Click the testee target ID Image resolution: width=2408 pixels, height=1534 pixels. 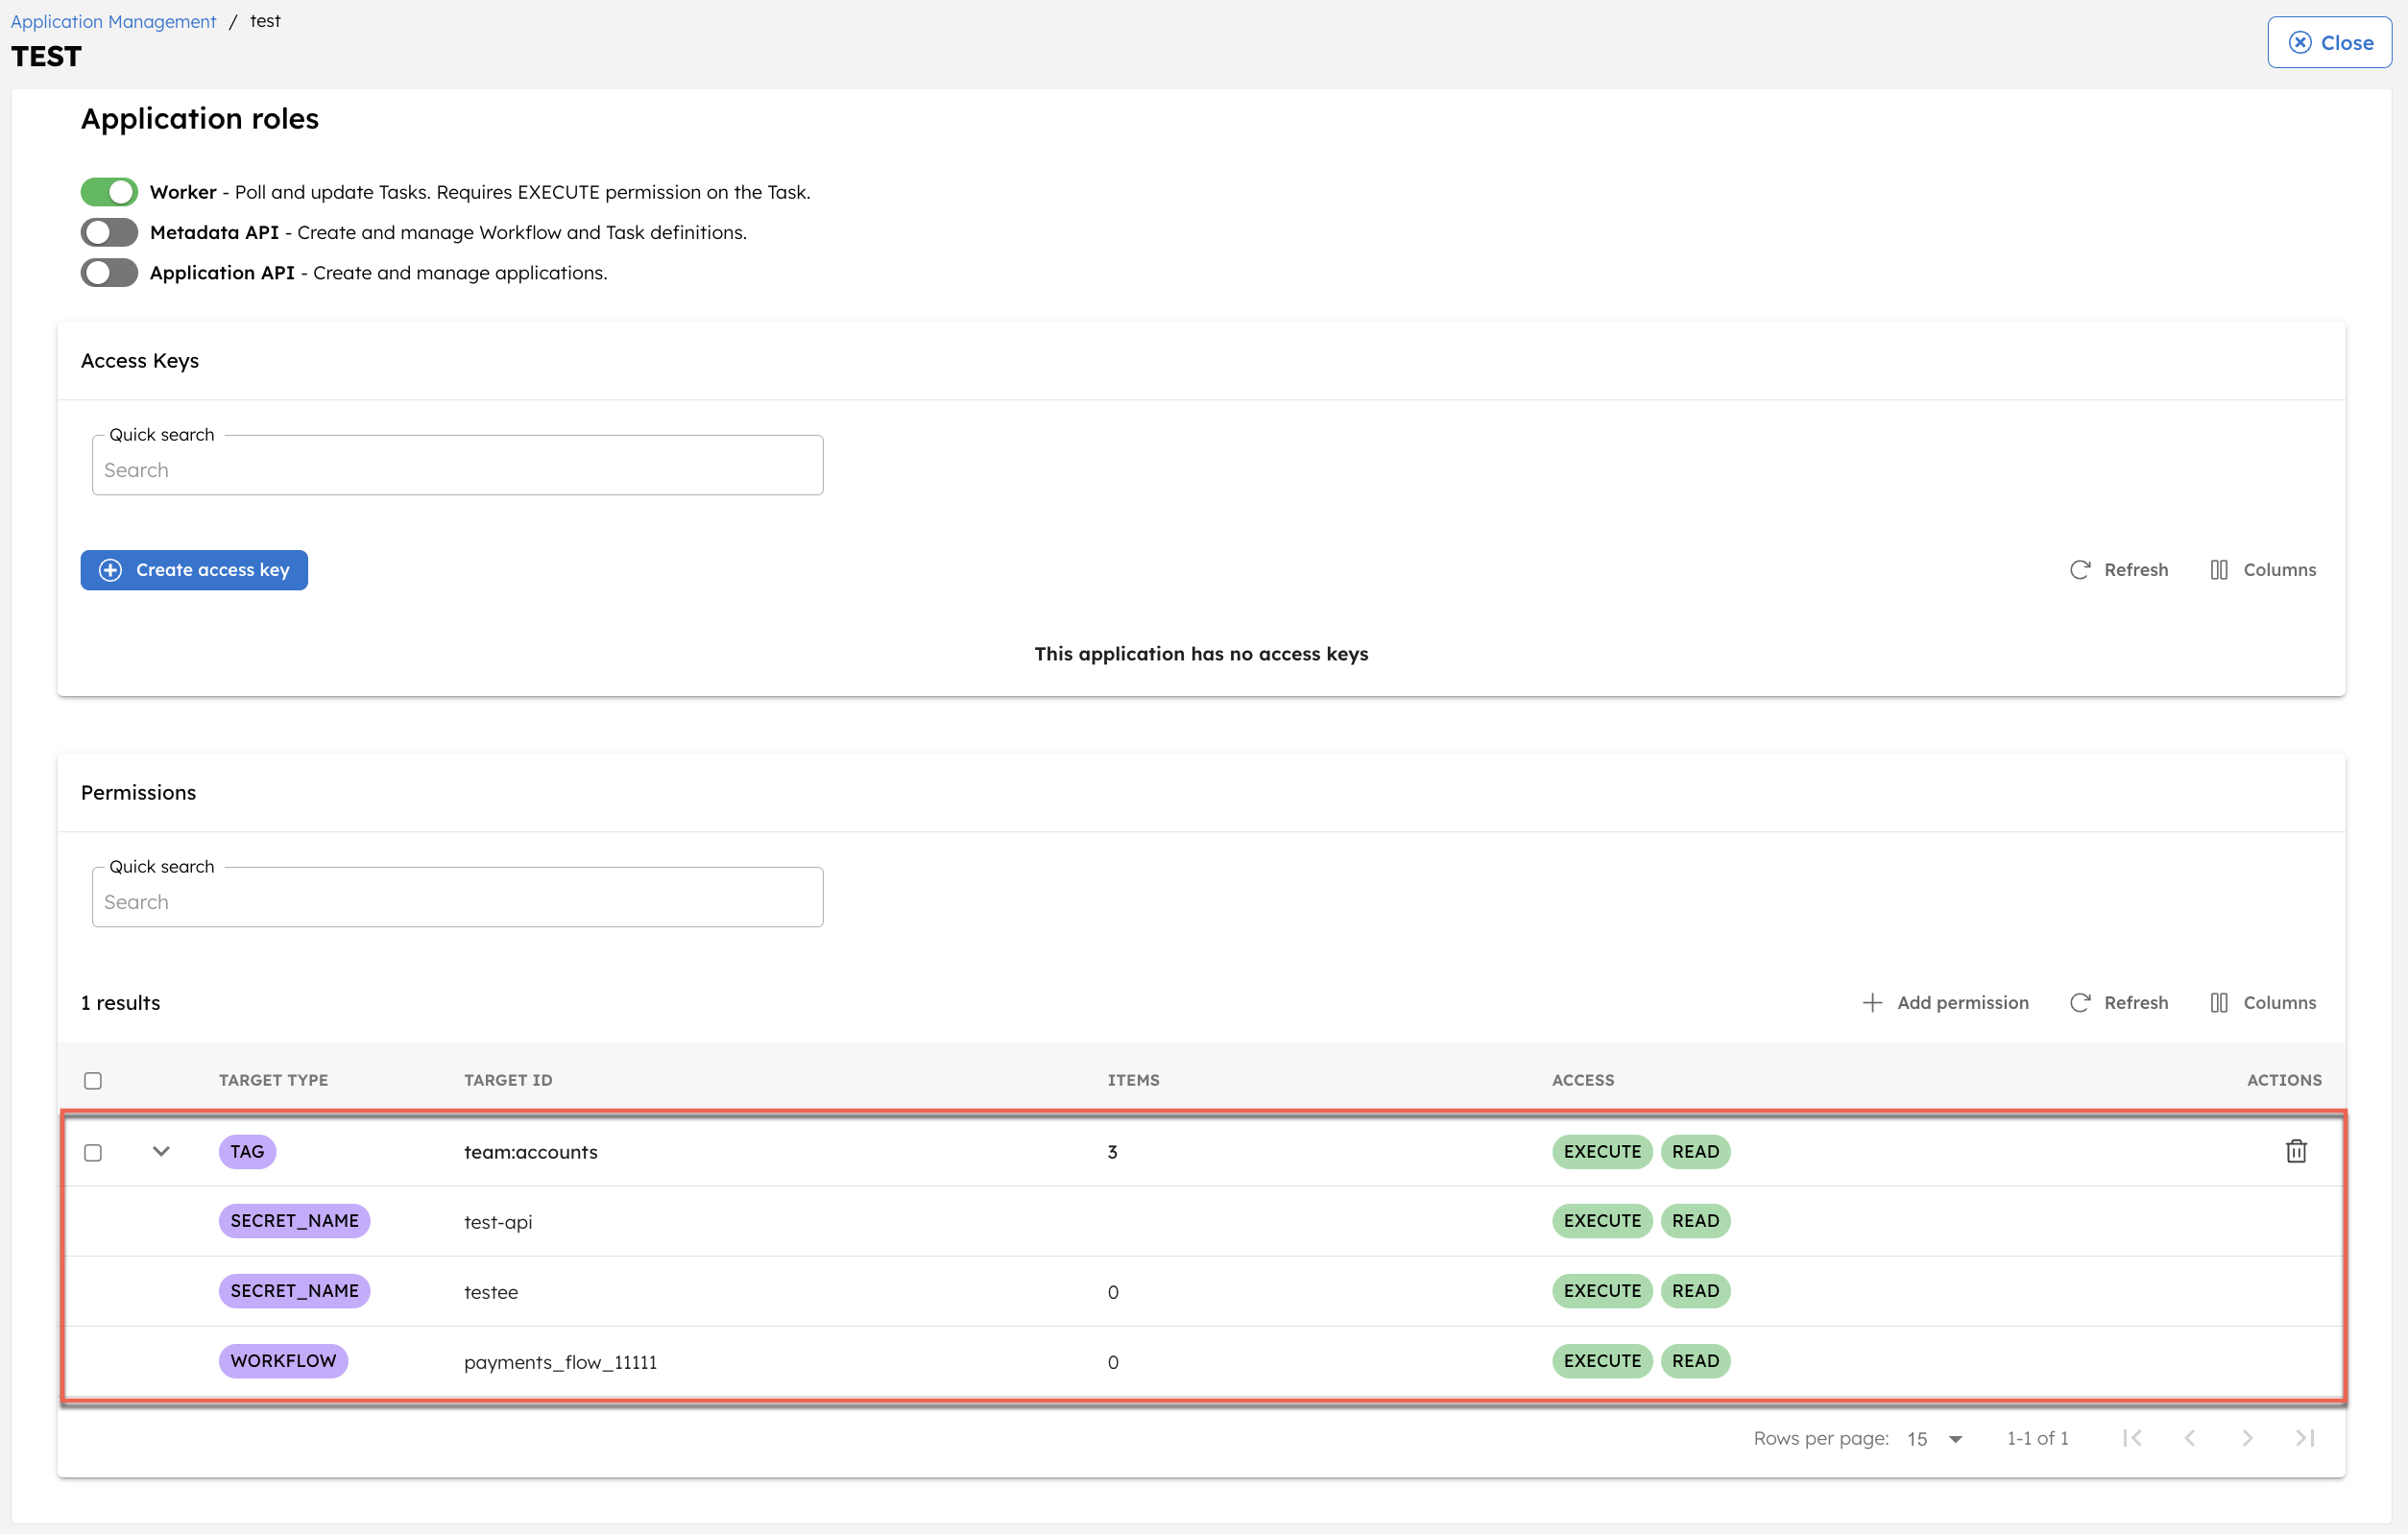(491, 1292)
